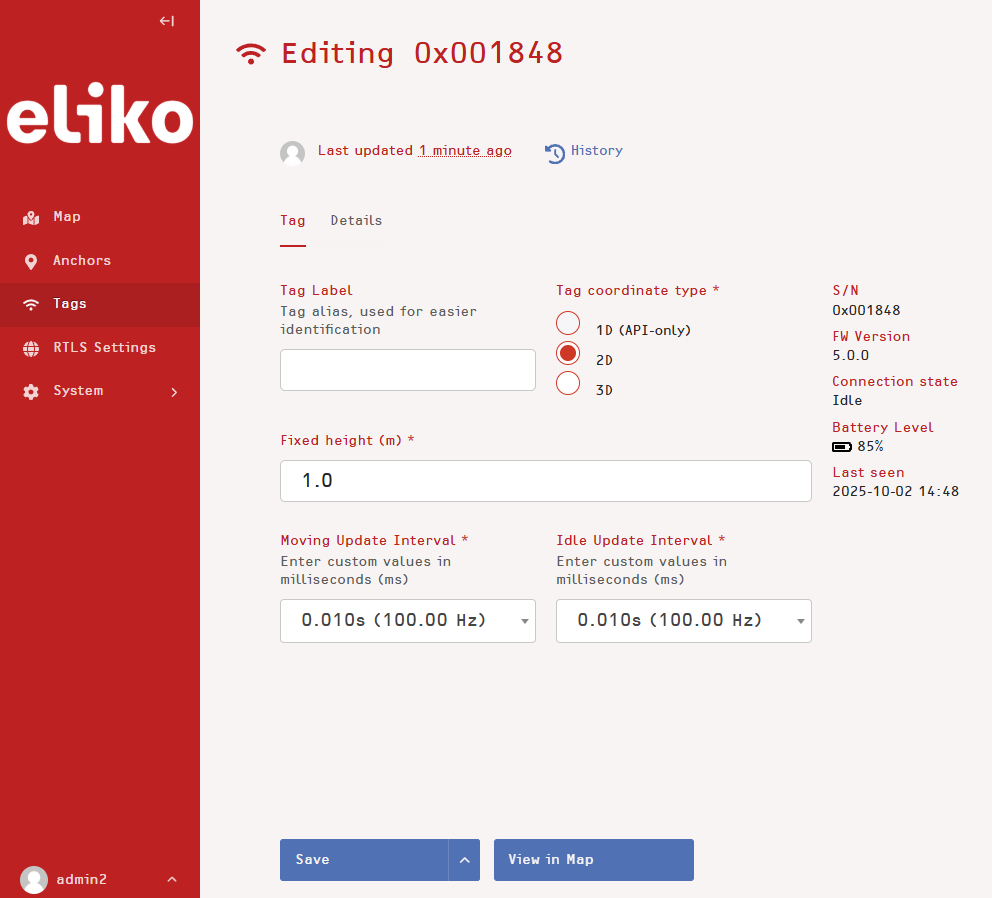Viewport: 992px width, 898px height.
Task: Click the Map icon in sidebar
Action: (x=31, y=218)
